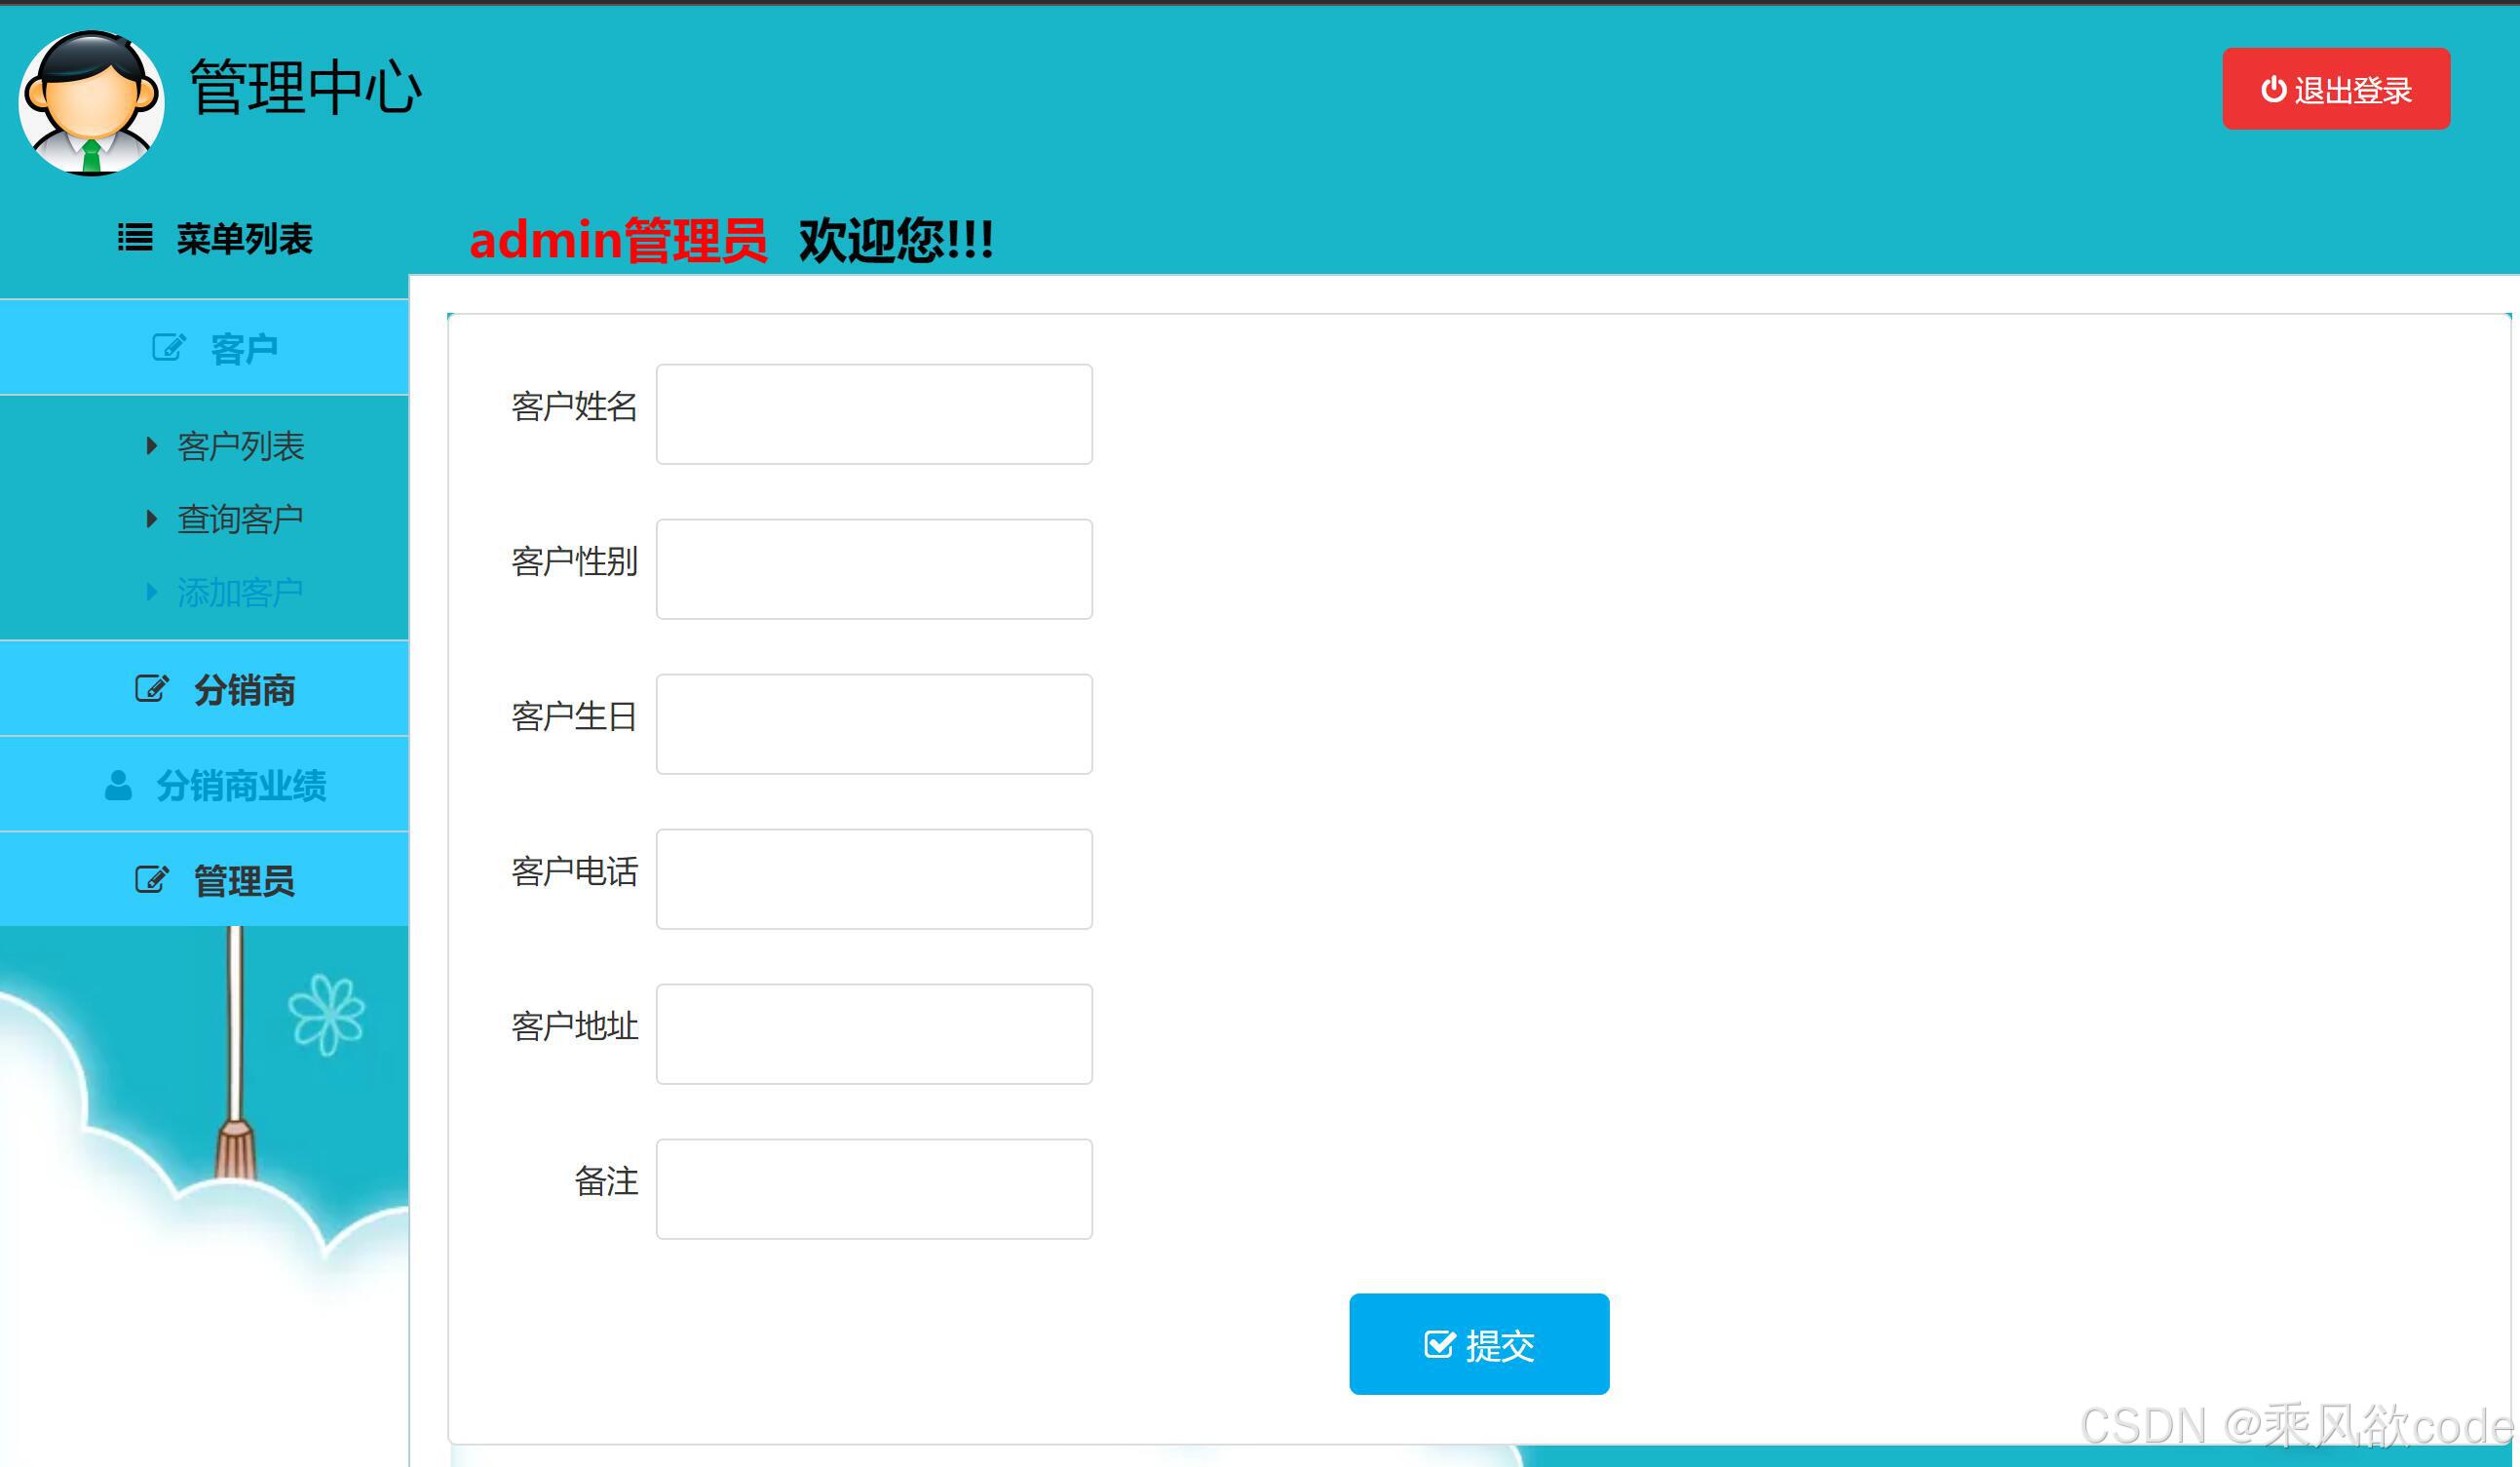
Task: Expand the 查询客户 arrow marker
Action: (152, 518)
